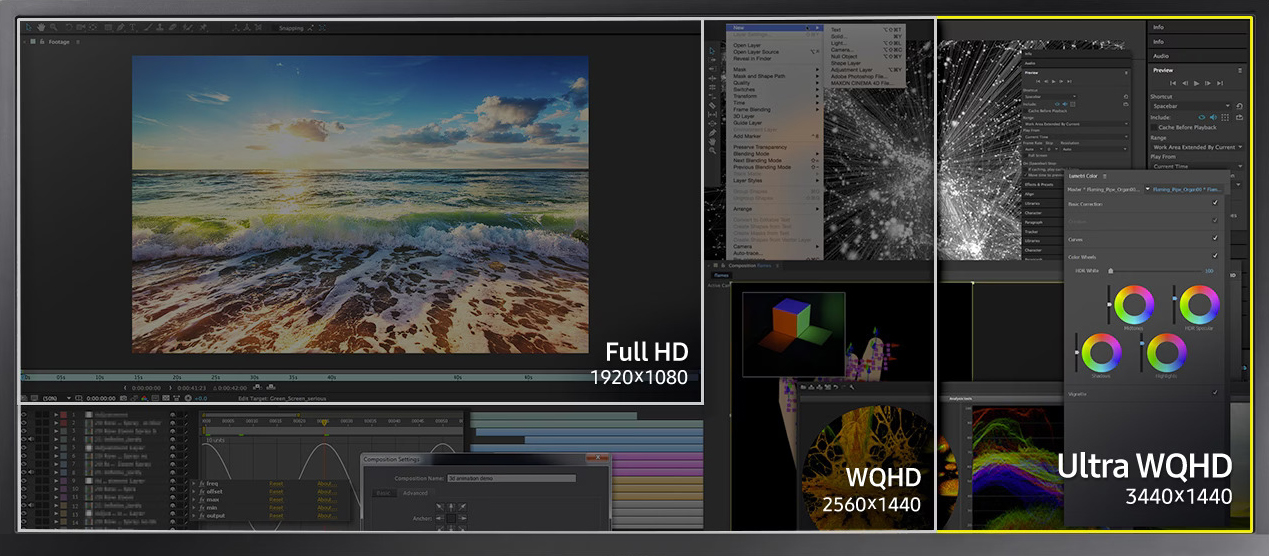The image size is (1269, 556).
Task: Click HDR White slider handle
Action: [x=1111, y=270]
